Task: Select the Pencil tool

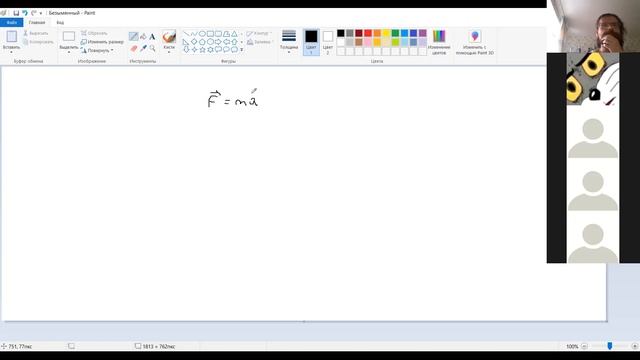Action: click(x=133, y=36)
